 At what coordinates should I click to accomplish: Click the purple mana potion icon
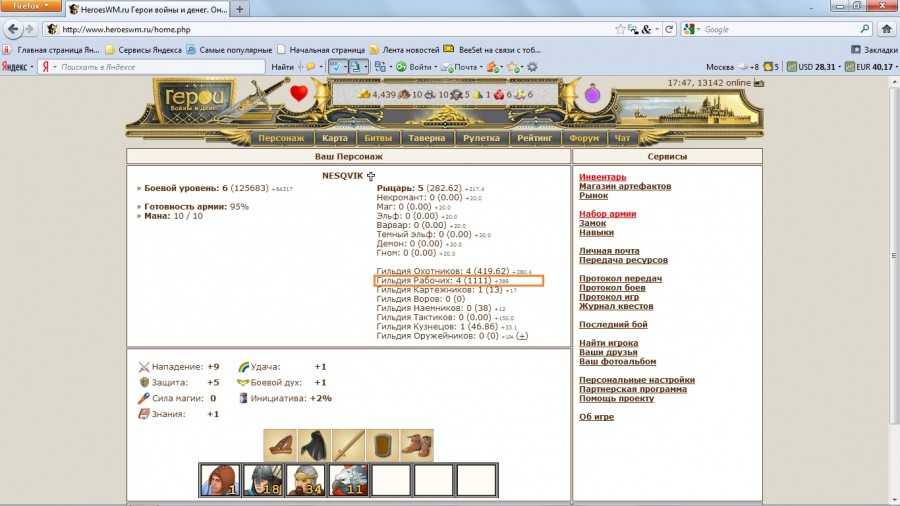point(593,95)
